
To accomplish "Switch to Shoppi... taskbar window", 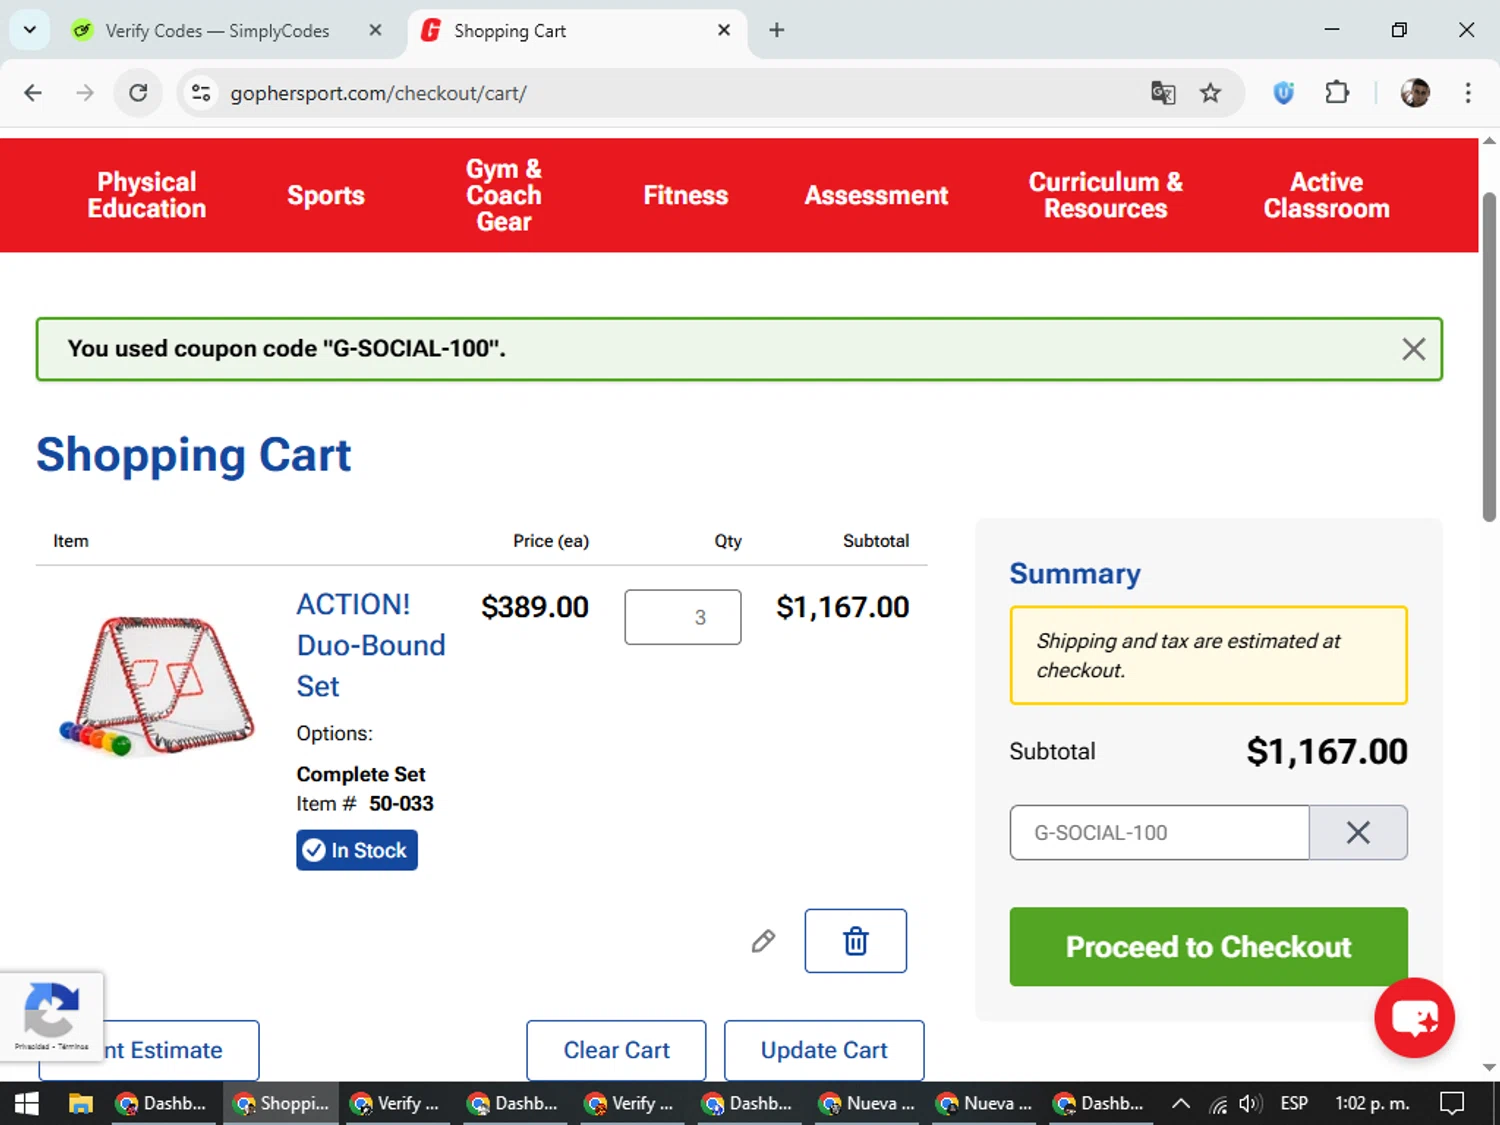I will coord(281,1103).
